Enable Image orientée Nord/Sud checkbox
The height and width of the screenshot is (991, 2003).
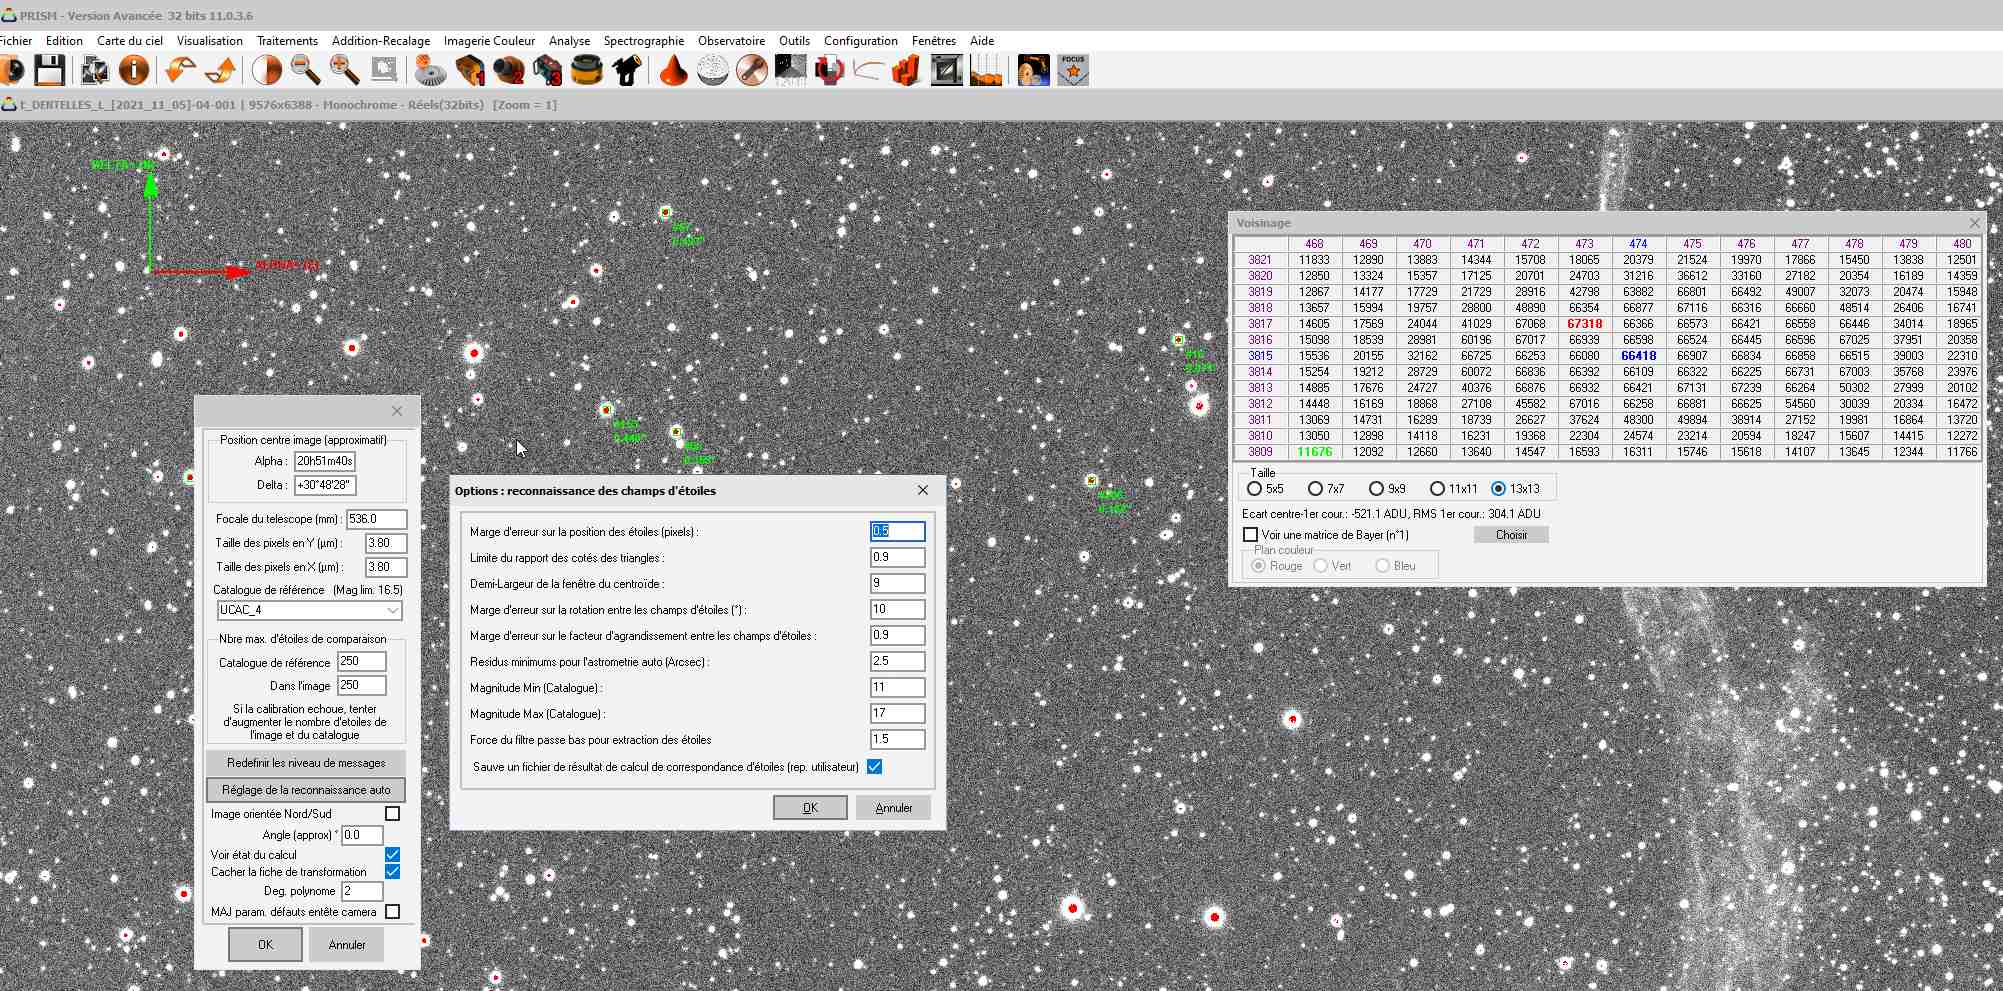[x=393, y=814]
